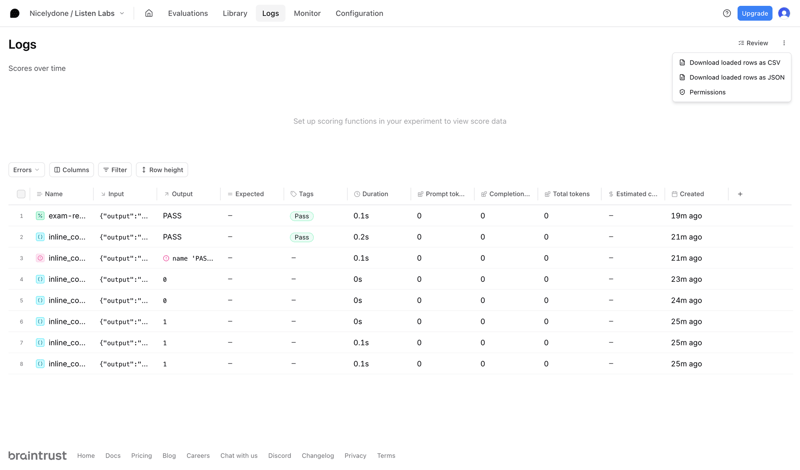This screenshot has height=470, width=800.
Task: Click the Prompt tokens column header
Action: (x=441, y=194)
